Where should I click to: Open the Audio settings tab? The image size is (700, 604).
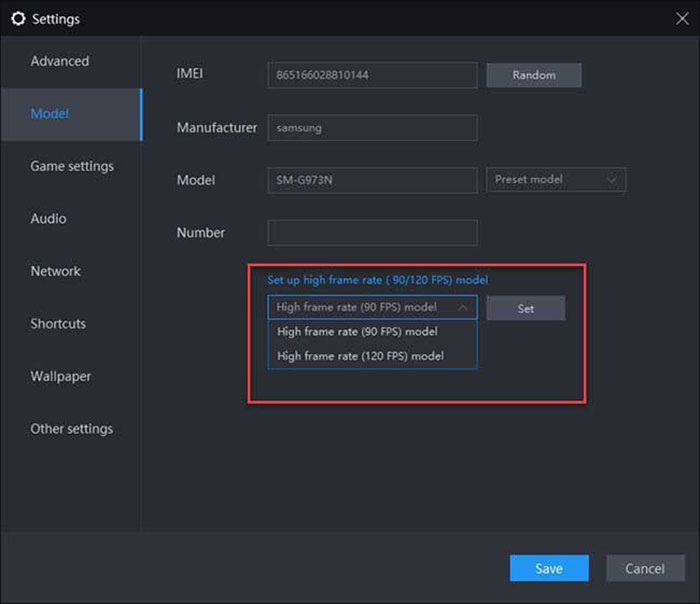(x=49, y=219)
